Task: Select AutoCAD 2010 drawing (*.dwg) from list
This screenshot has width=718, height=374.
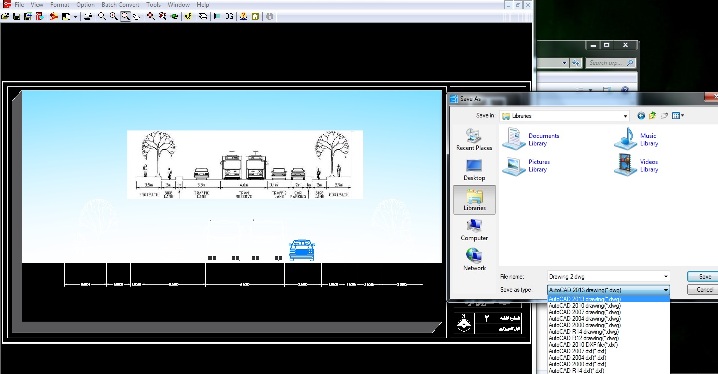Action: 585,305
